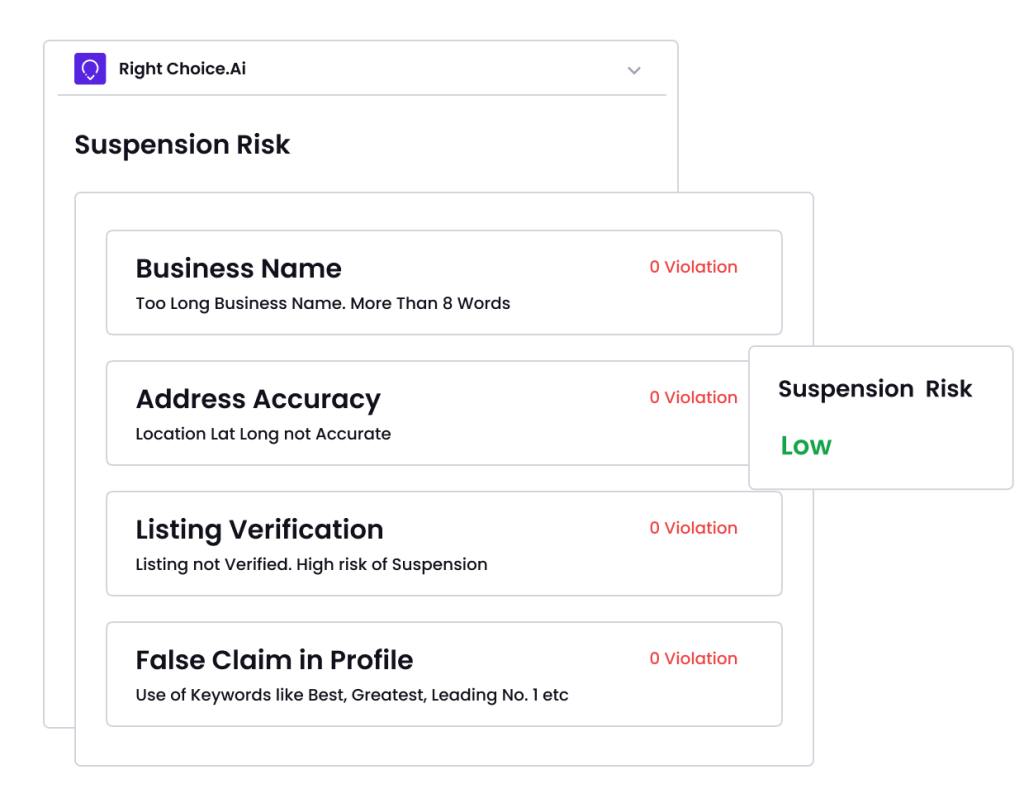This screenshot has width=1024, height=803.
Task: Click 0 Violation next to Address Accuracy
Action: pyautogui.click(x=694, y=398)
